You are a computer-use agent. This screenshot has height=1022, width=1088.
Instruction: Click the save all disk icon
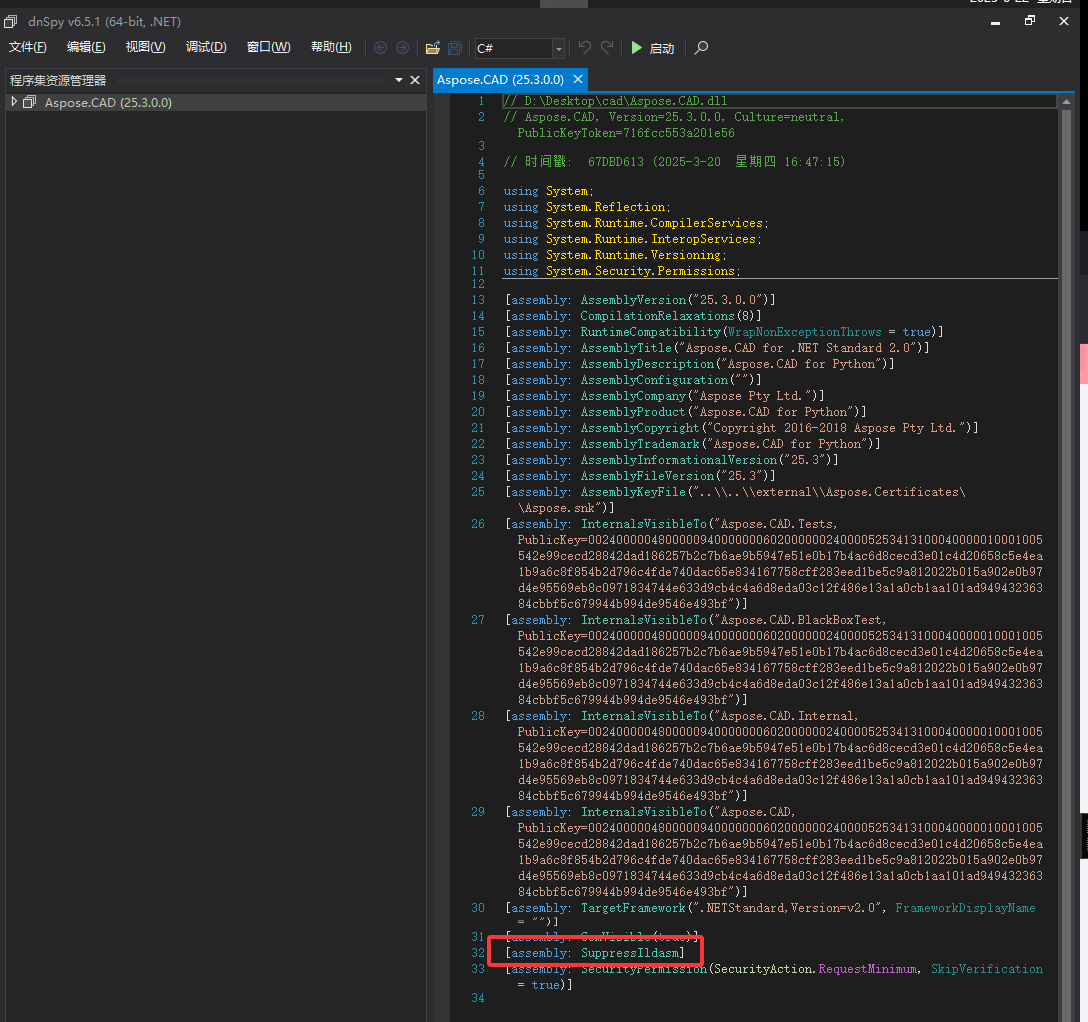454,48
